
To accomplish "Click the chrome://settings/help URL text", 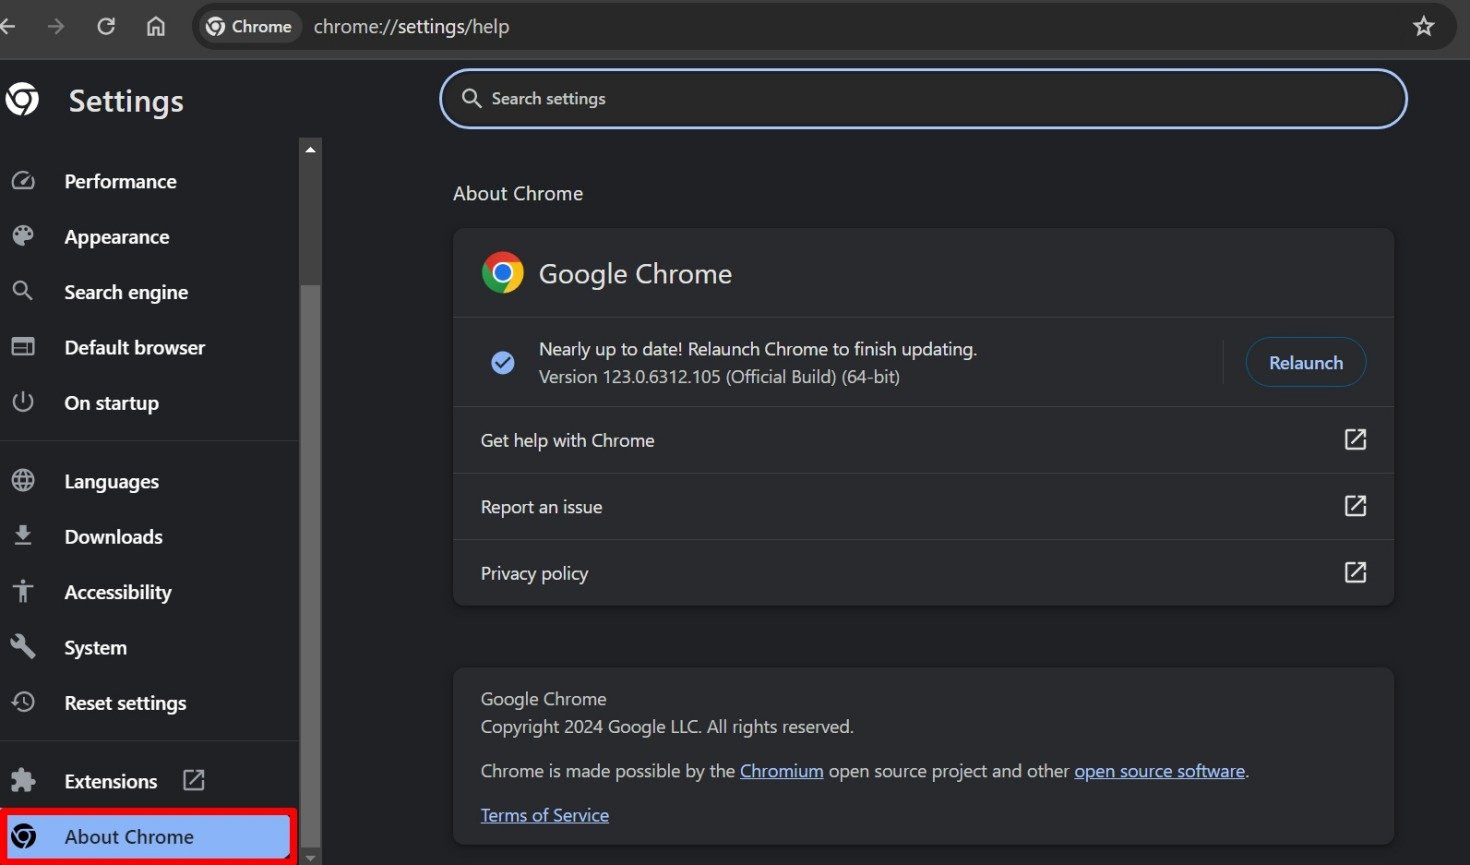I will pos(411,26).
